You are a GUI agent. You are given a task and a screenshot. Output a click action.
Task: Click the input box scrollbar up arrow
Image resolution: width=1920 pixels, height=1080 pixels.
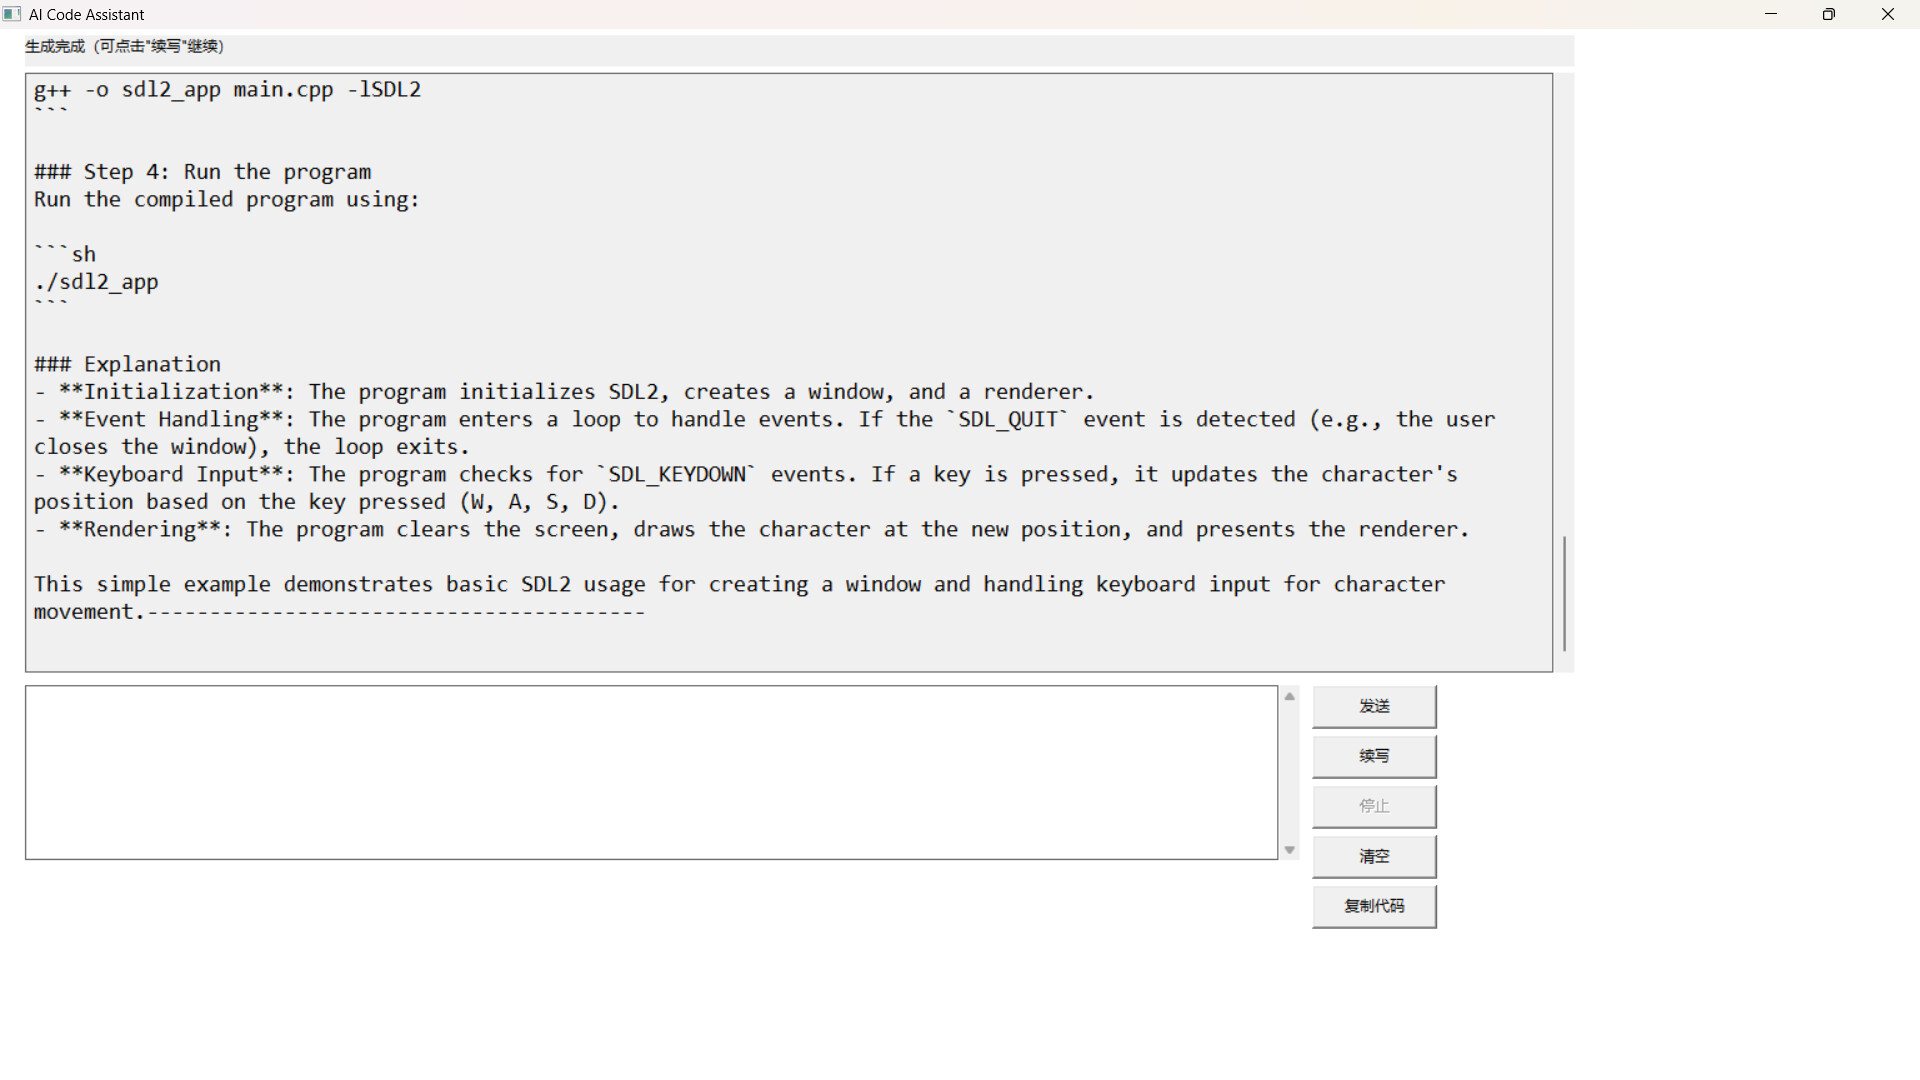[1289, 696]
